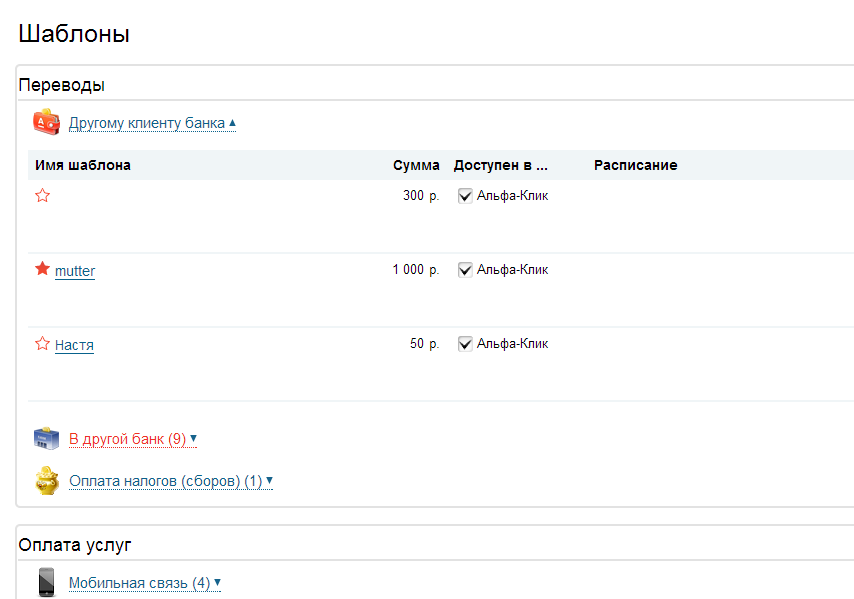Screen dimensions: 854x599
Task: Click the Сумма column header
Action: 416,166
